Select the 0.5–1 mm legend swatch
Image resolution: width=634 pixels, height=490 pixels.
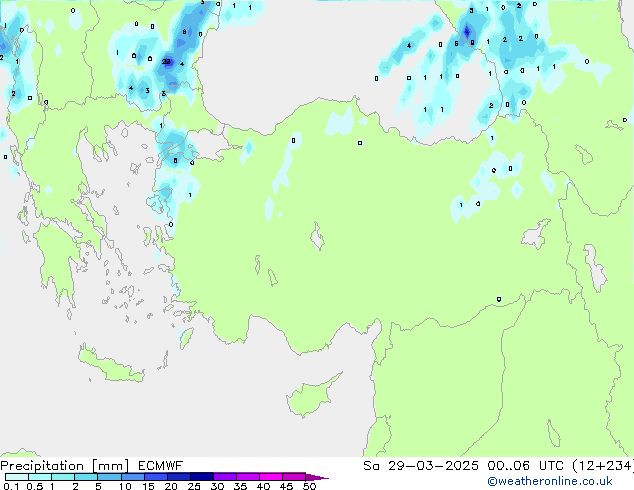[40, 477]
